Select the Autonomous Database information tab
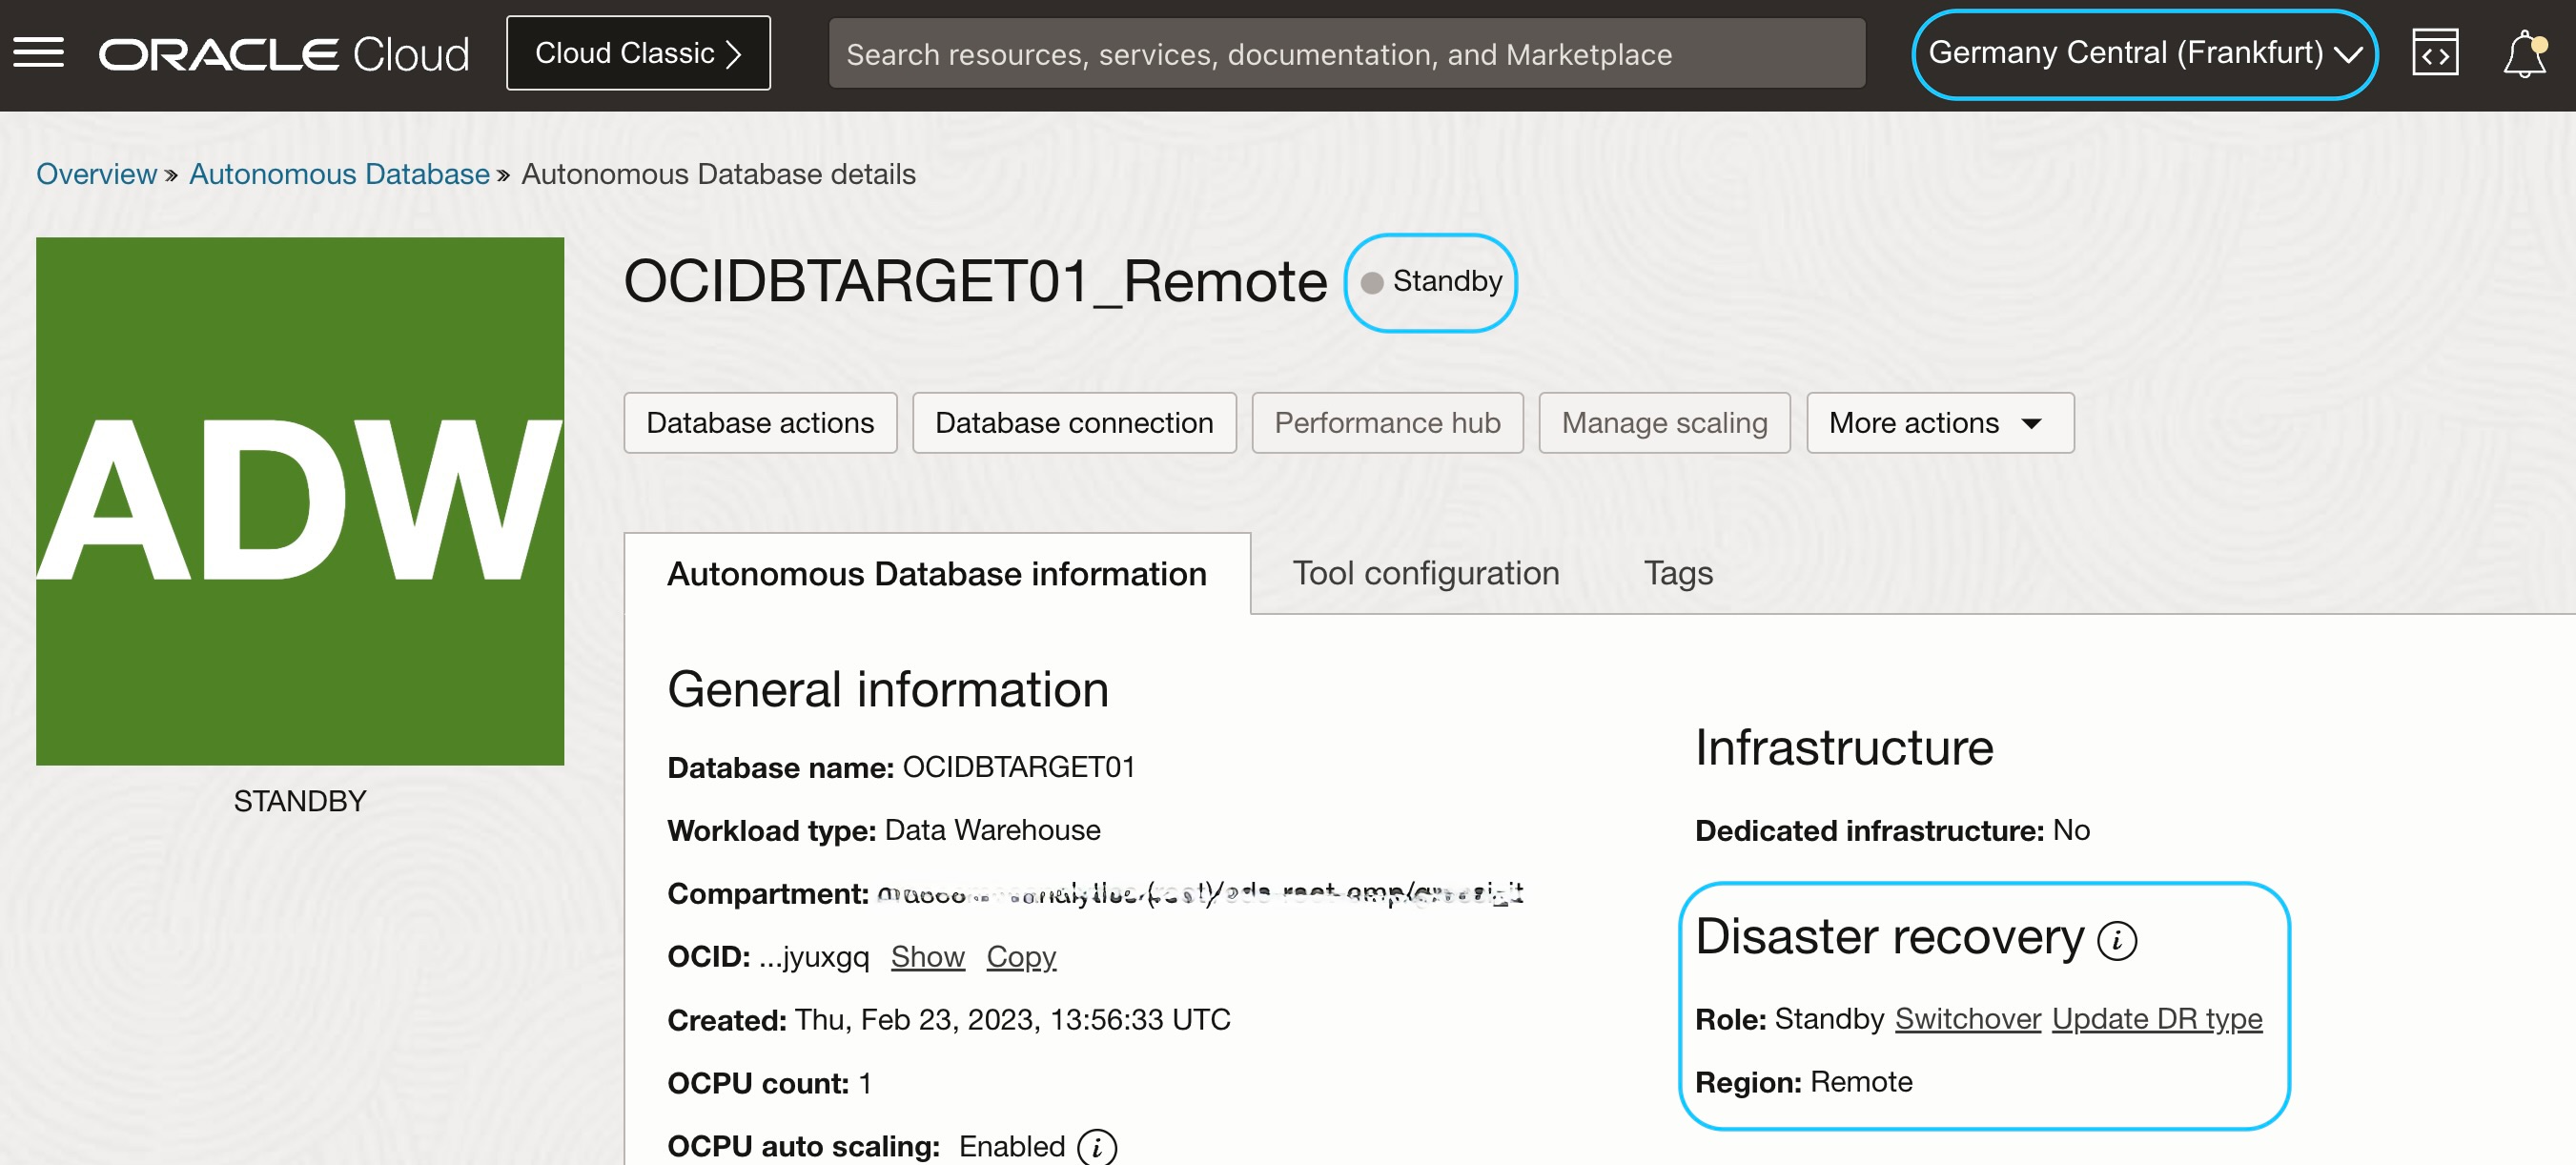Image resolution: width=2576 pixels, height=1165 pixels. (937, 574)
